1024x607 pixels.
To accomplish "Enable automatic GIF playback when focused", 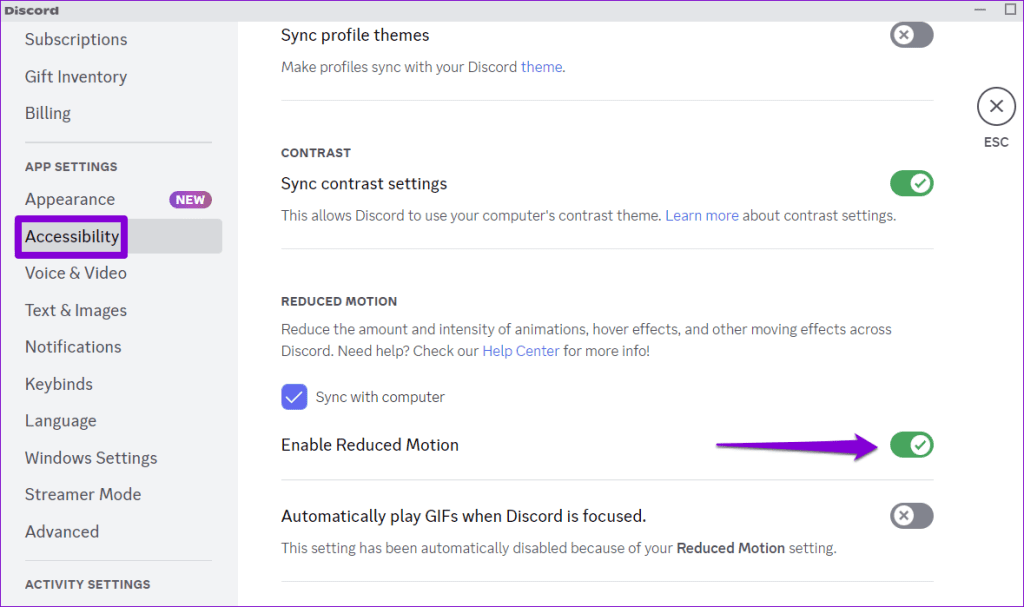I will click(x=911, y=515).
